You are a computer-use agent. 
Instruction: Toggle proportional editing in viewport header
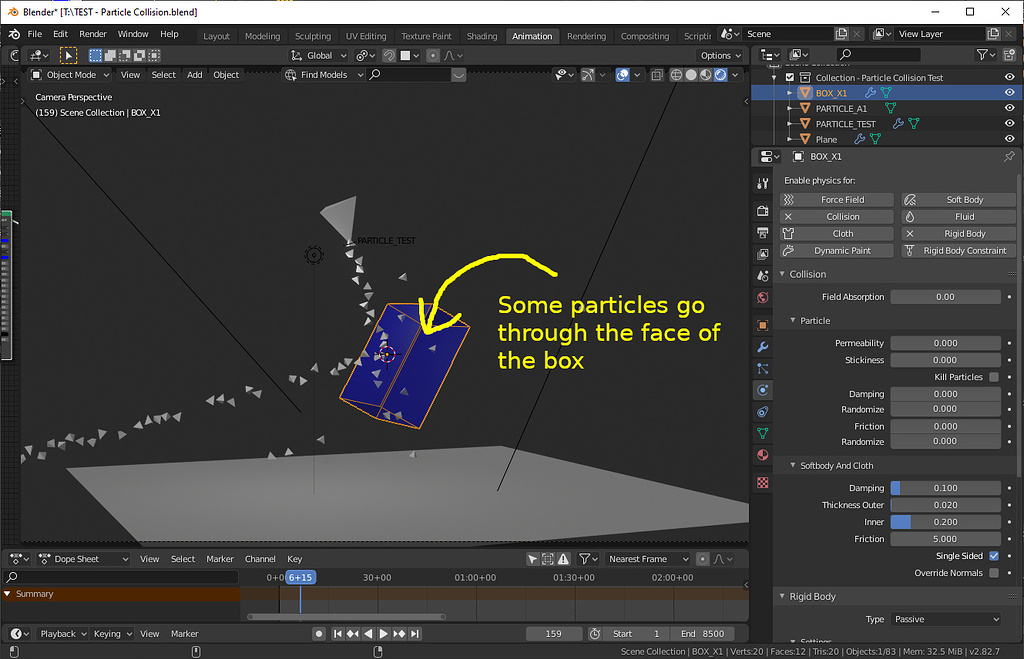click(432, 56)
